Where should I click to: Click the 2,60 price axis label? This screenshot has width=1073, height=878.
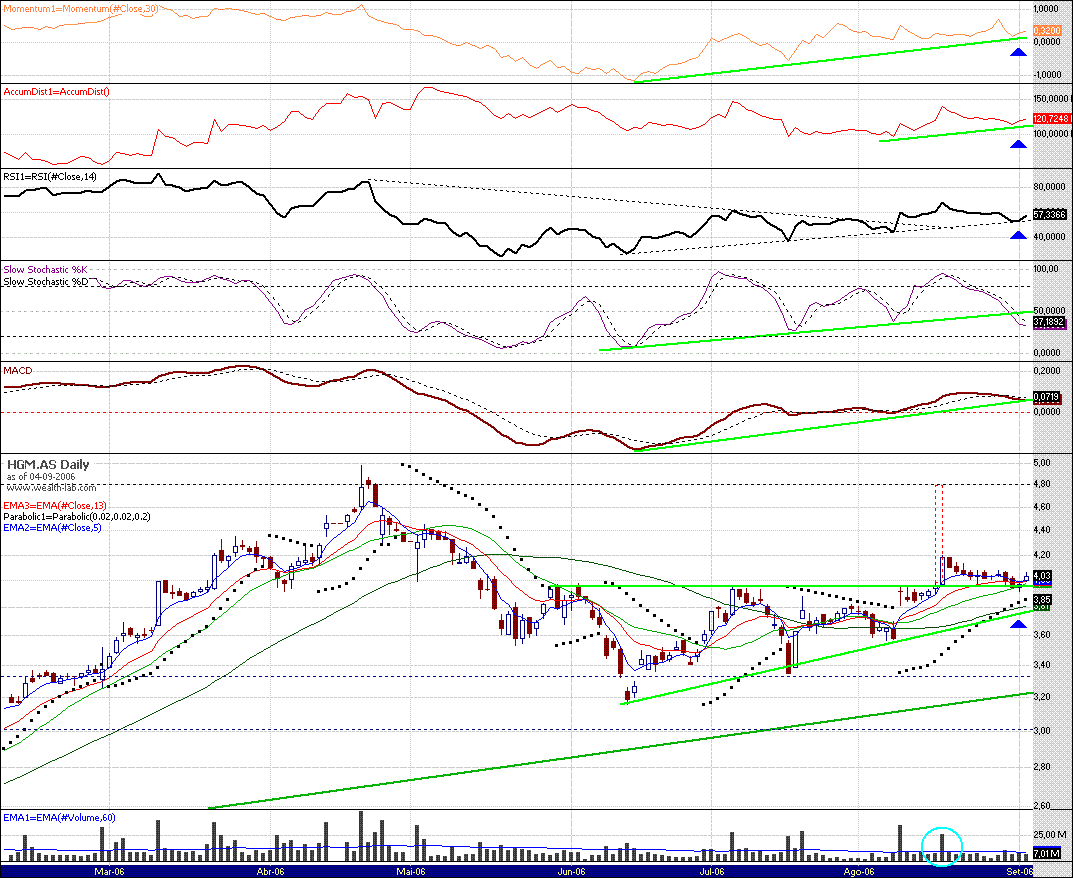[1042, 805]
